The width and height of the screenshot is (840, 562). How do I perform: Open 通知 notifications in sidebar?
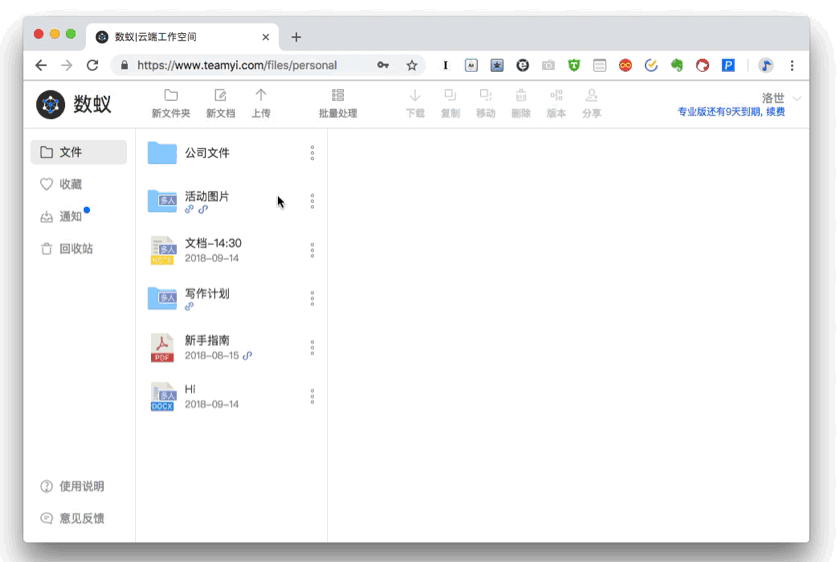pyautogui.click(x=61, y=216)
